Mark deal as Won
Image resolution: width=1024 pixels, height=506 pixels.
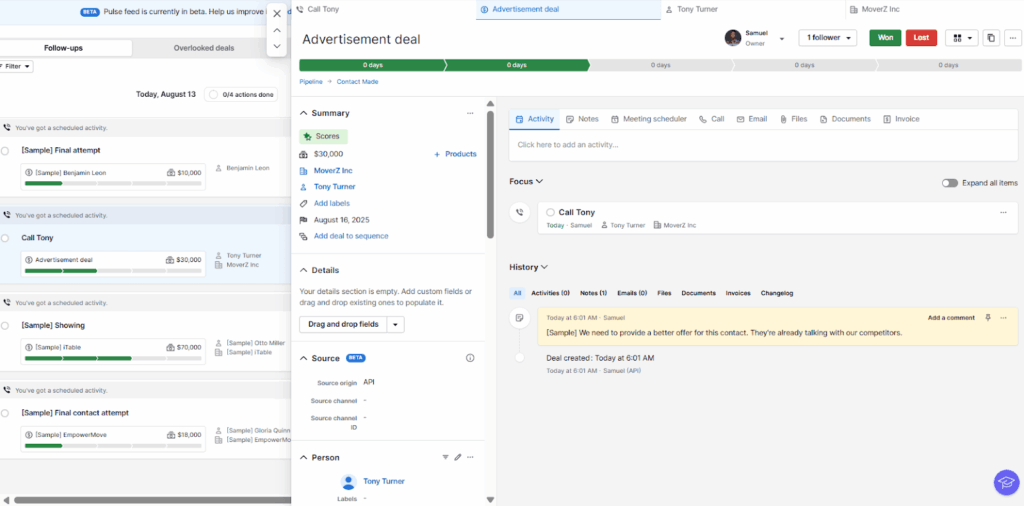click(x=884, y=38)
